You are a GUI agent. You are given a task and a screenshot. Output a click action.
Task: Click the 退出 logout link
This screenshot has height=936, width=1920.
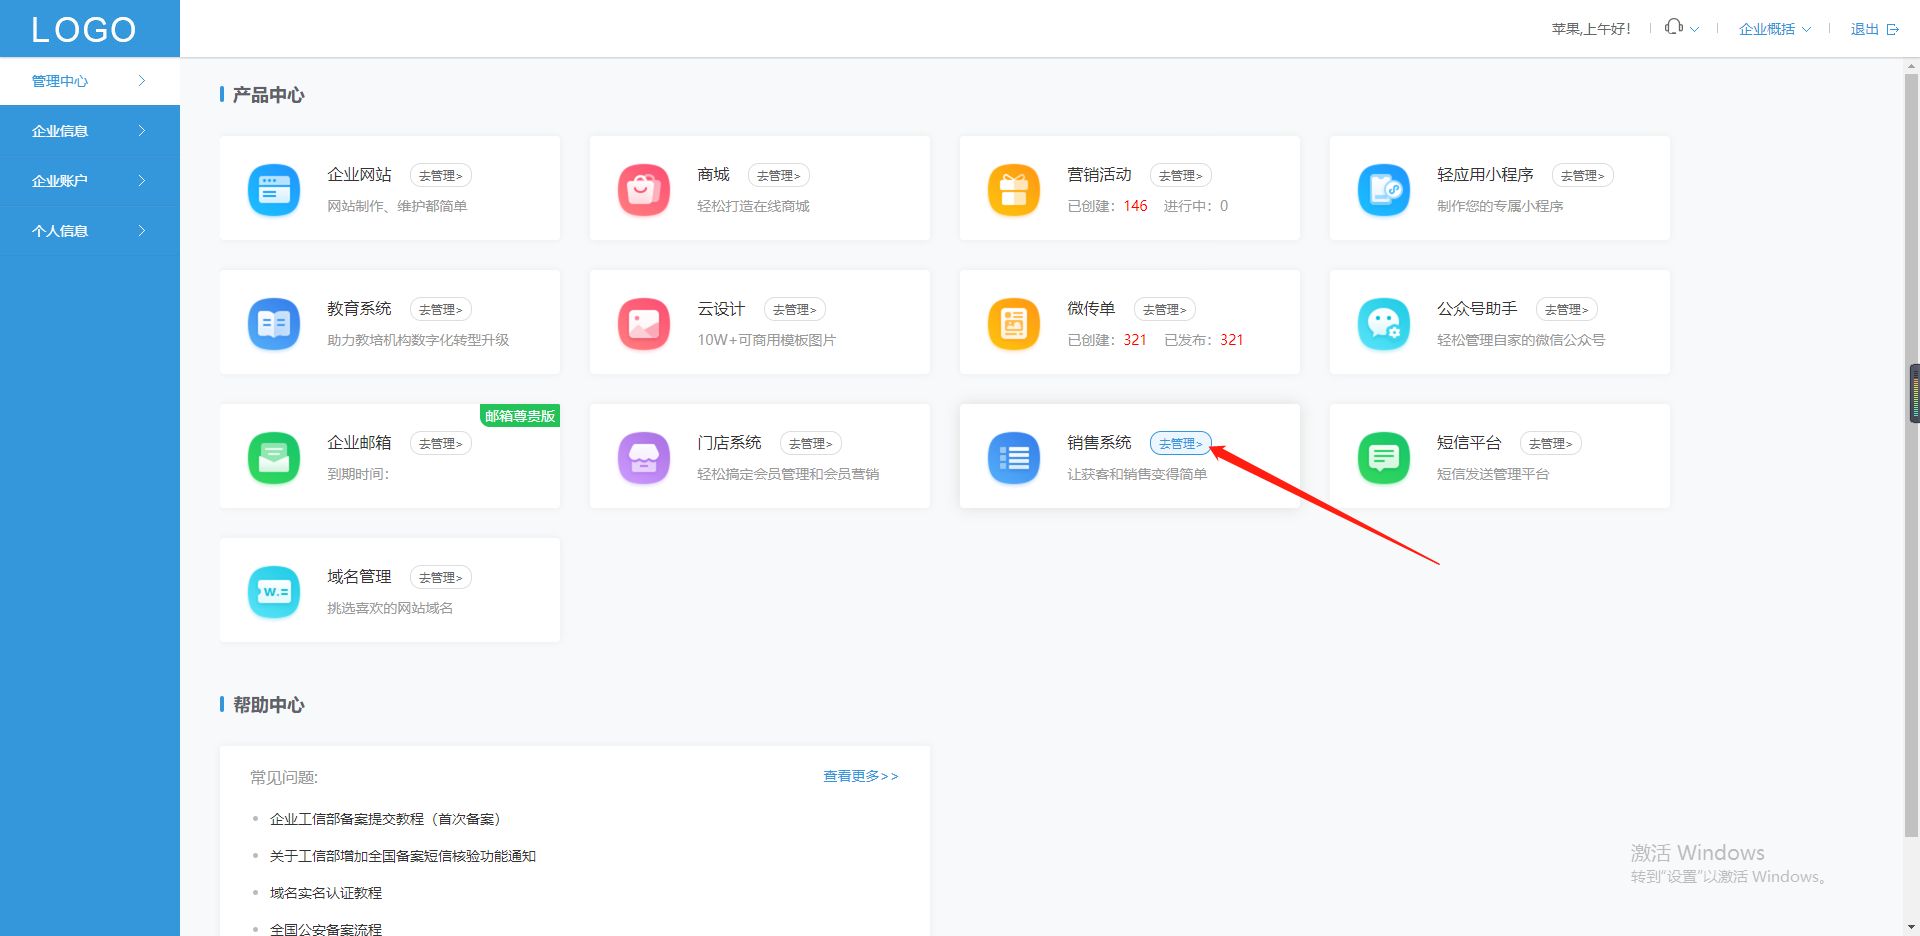pos(1865,29)
